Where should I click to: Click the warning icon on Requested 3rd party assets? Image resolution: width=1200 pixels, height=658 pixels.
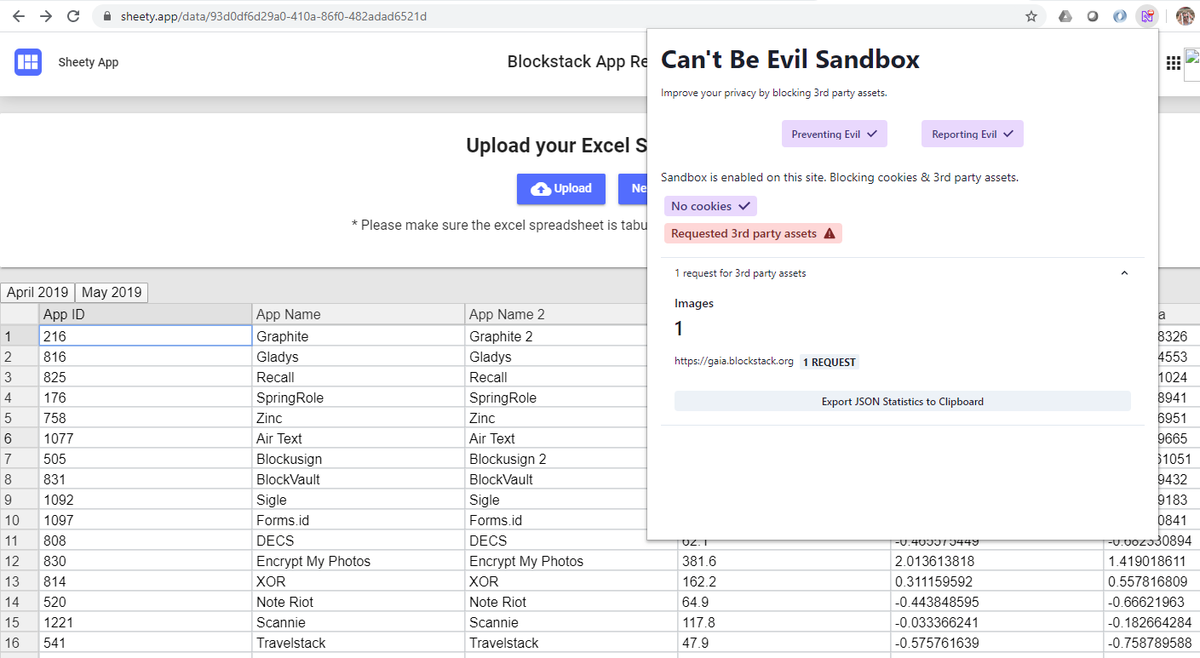click(829, 234)
